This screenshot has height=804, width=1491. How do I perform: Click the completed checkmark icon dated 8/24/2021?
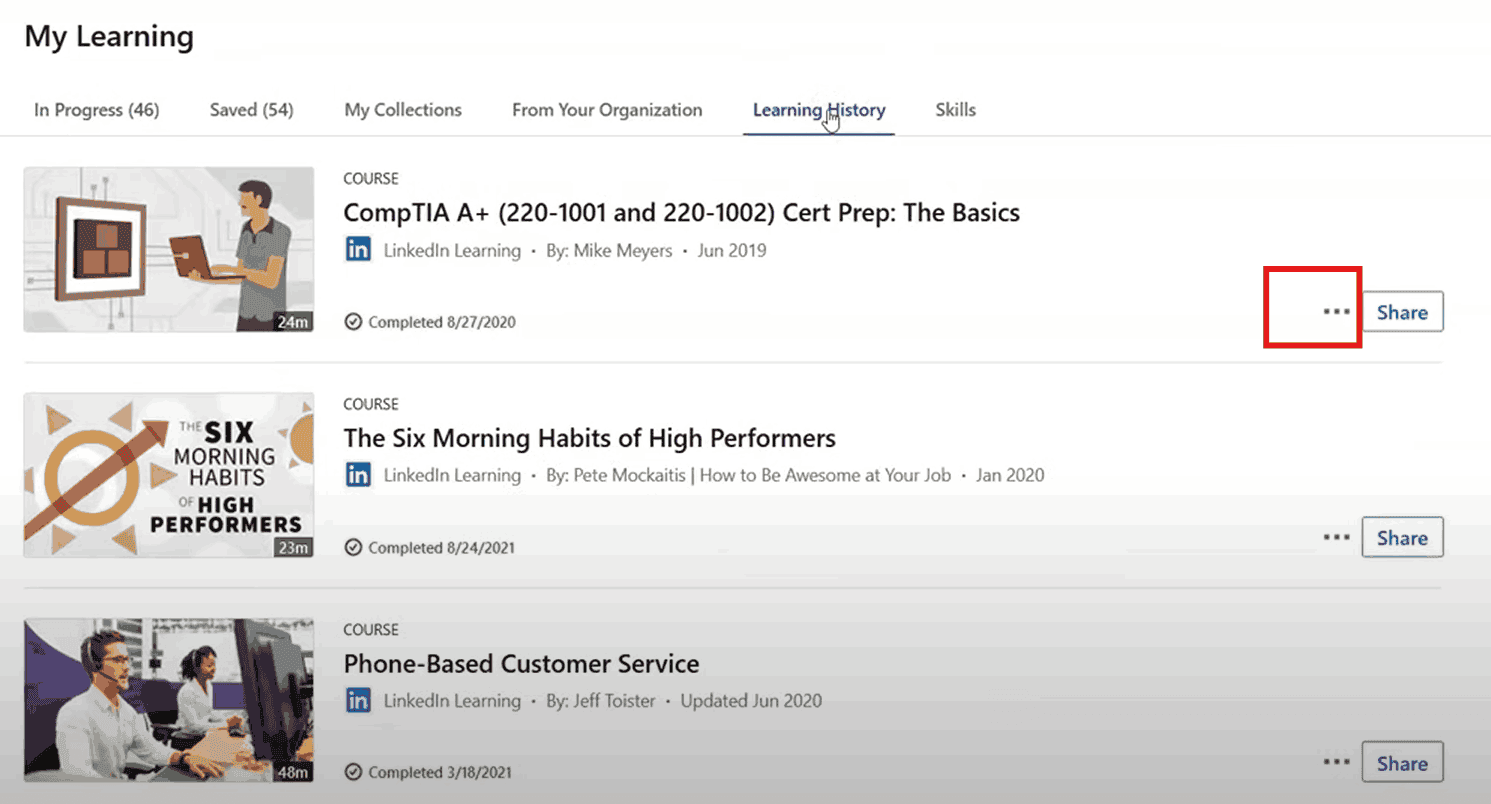(352, 548)
